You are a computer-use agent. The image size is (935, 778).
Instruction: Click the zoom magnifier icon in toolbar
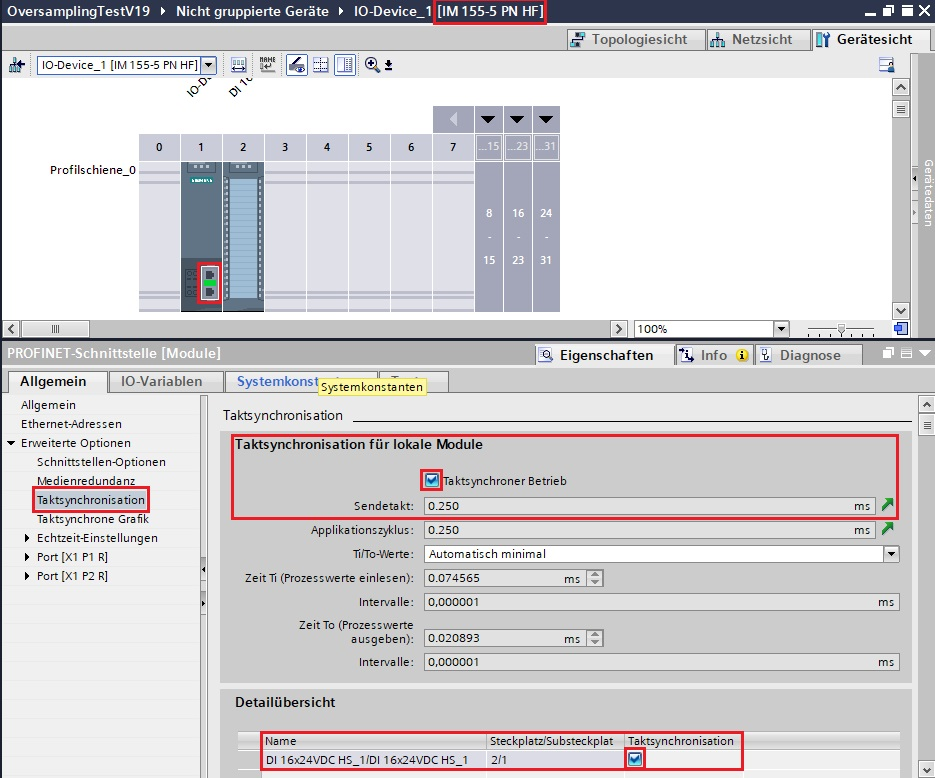(372, 65)
